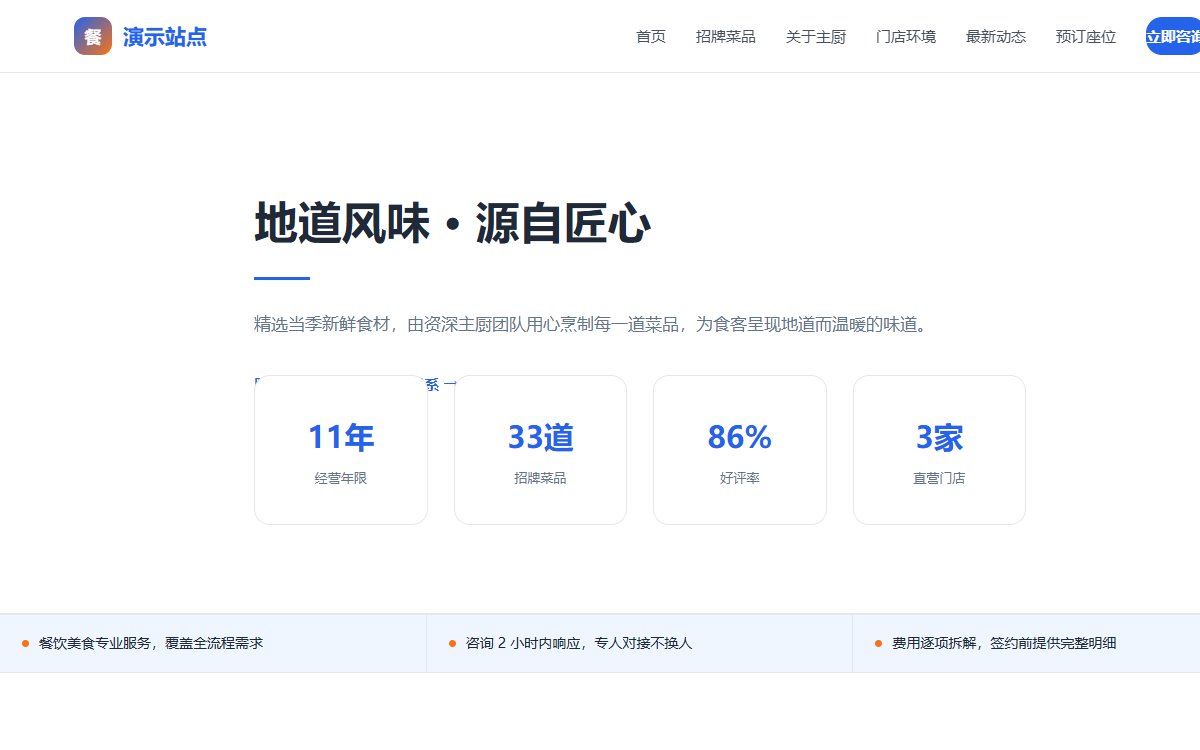Image resolution: width=1200 pixels, height=750 pixels.
Task: Click the orange 餐 logo icon
Action: (93, 37)
